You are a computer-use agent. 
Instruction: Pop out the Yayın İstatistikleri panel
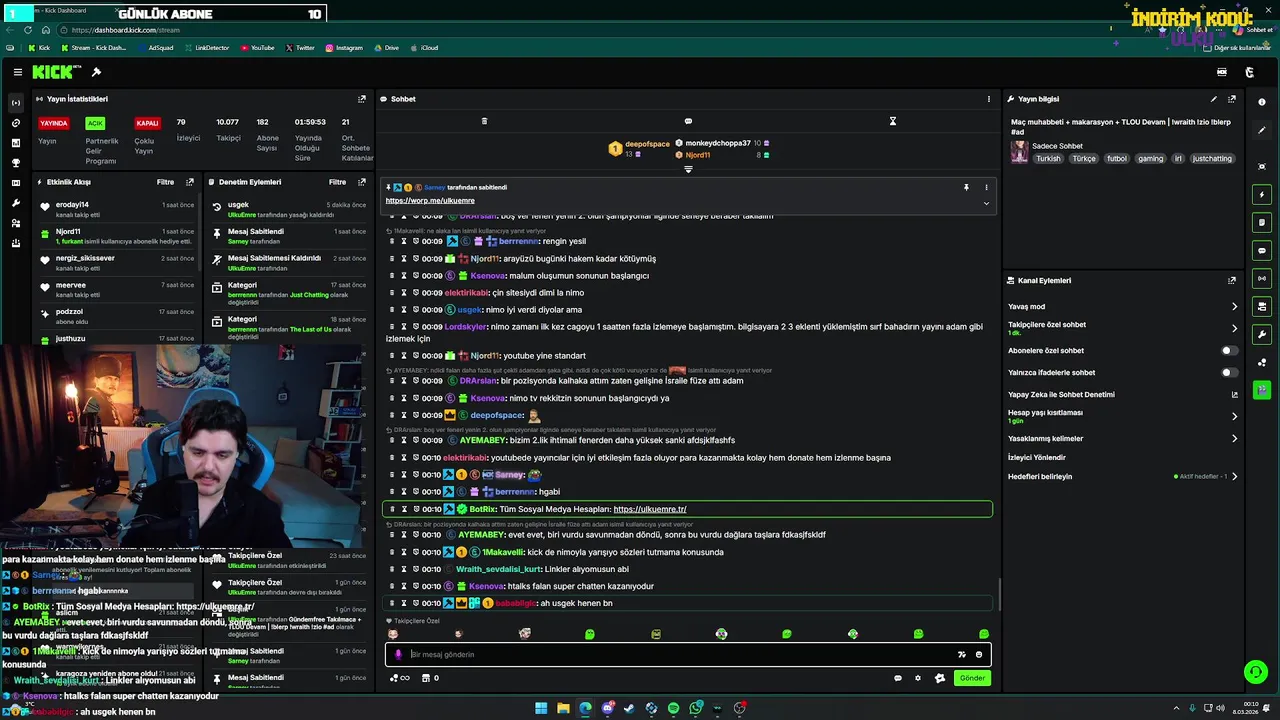click(x=362, y=99)
